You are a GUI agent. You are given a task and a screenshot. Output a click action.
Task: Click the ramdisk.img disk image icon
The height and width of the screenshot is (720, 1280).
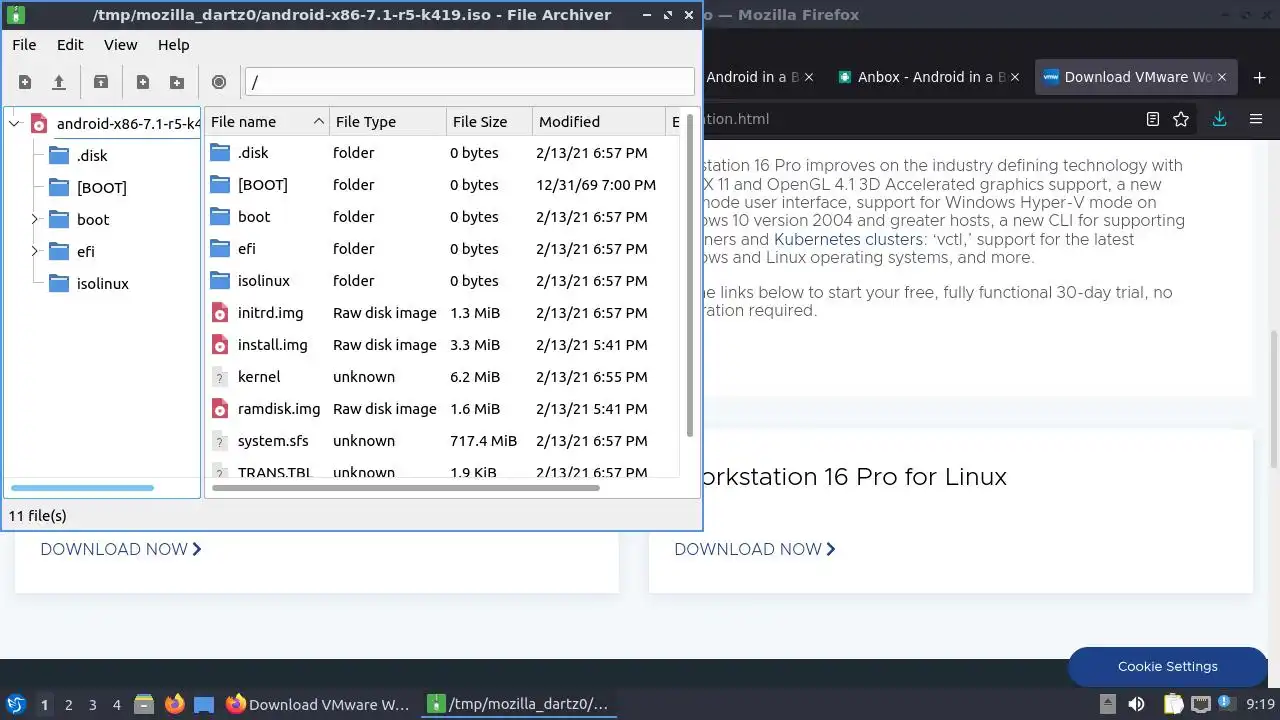pos(220,409)
